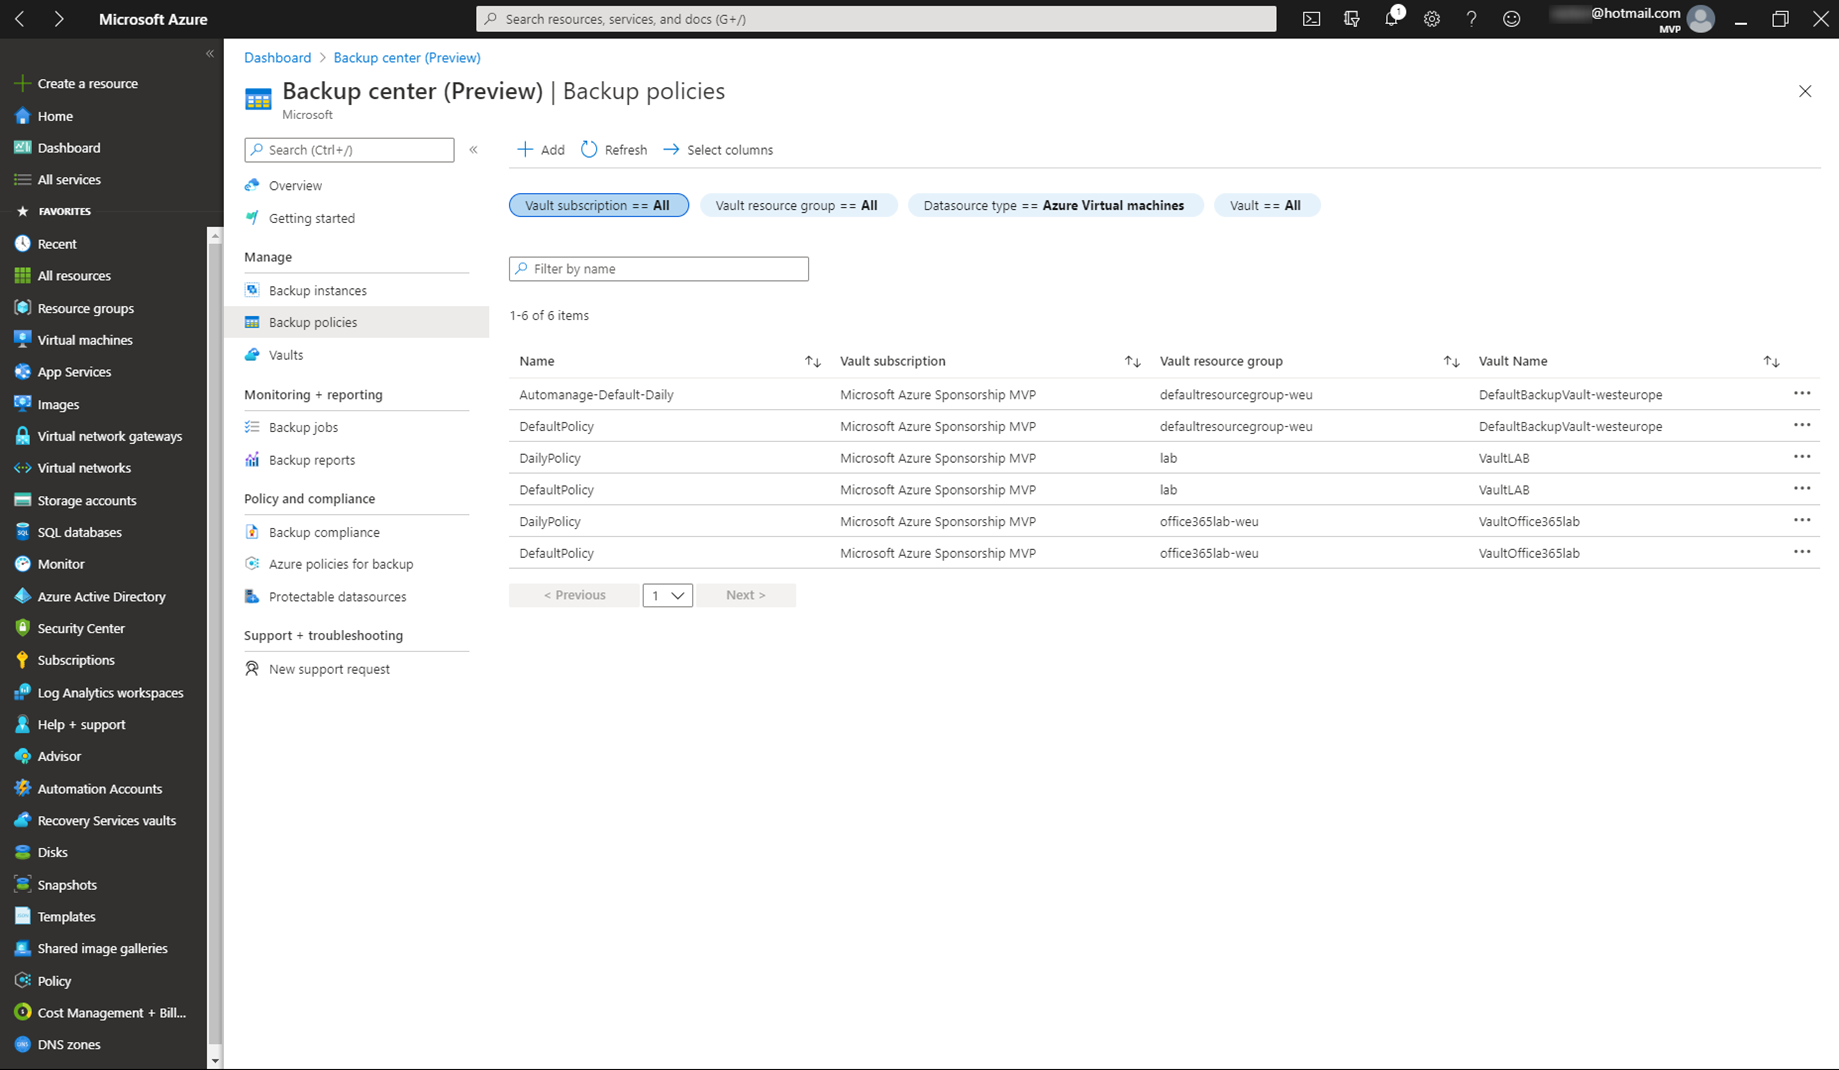Image resolution: width=1839 pixels, height=1070 pixels.
Task: Open the Vault subscription filter
Action: (598, 205)
